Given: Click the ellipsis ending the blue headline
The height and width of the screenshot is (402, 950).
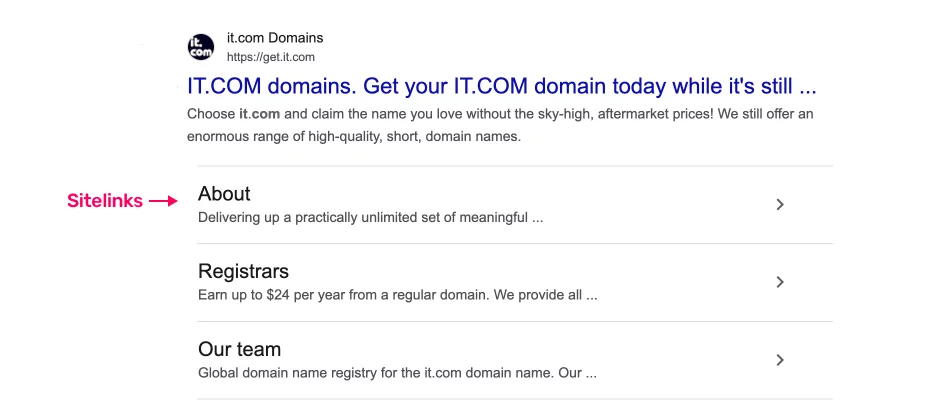Looking at the screenshot, I should coord(808,85).
